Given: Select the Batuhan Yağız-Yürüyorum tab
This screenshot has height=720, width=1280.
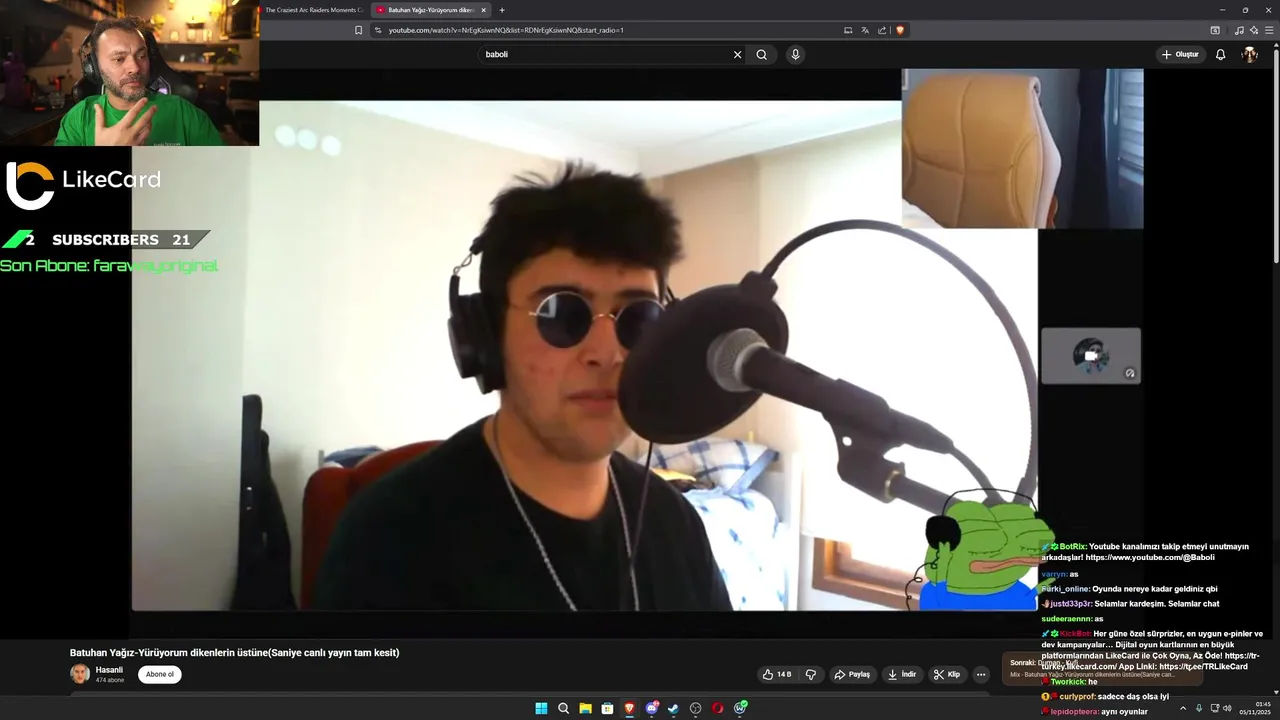Looking at the screenshot, I should click(x=431, y=10).
